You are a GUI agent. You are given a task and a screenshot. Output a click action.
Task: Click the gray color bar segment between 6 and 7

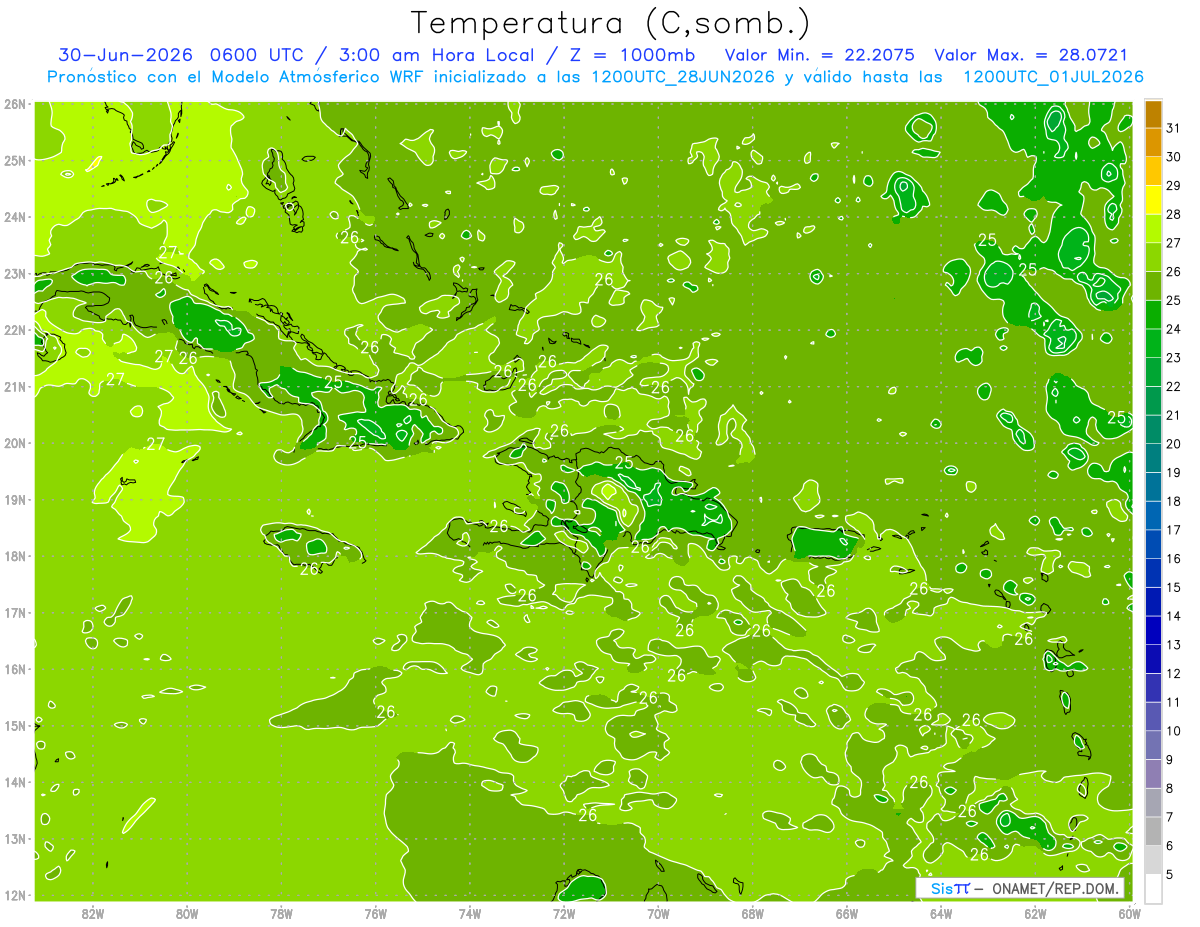[1153, 831]
